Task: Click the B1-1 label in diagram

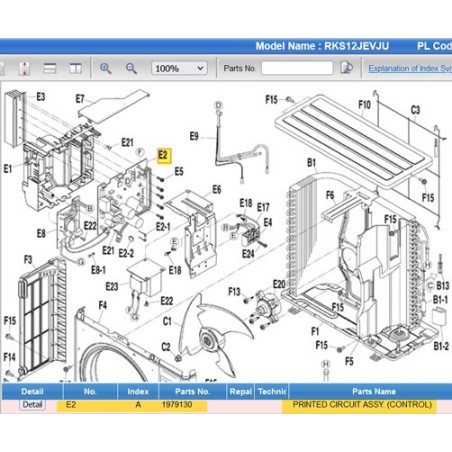Action: [x=440, y=300]
